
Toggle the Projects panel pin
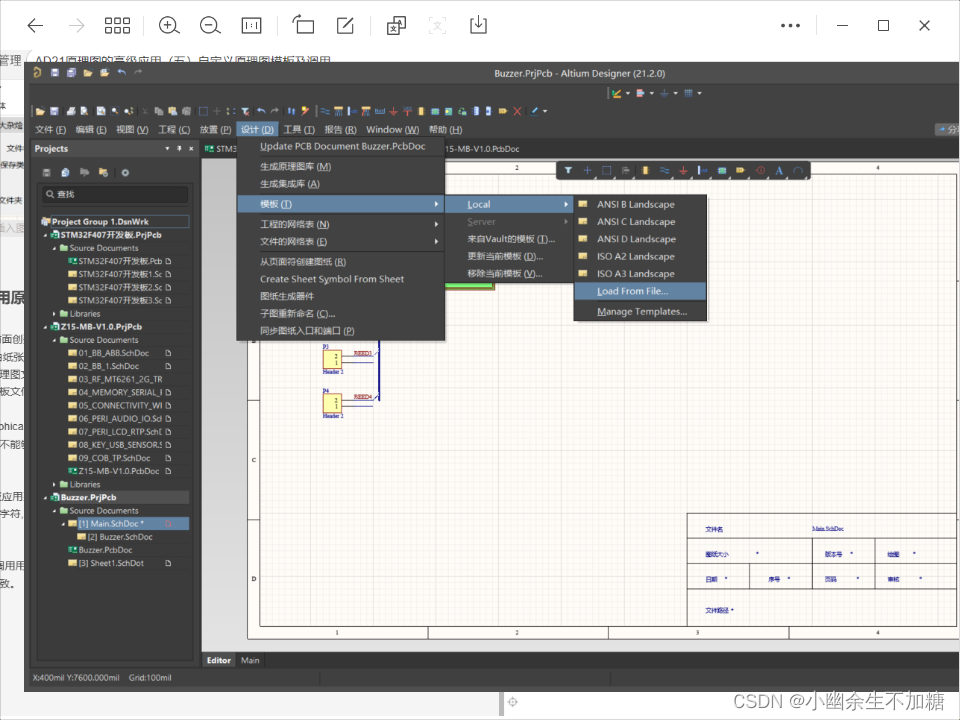point(179,148)
